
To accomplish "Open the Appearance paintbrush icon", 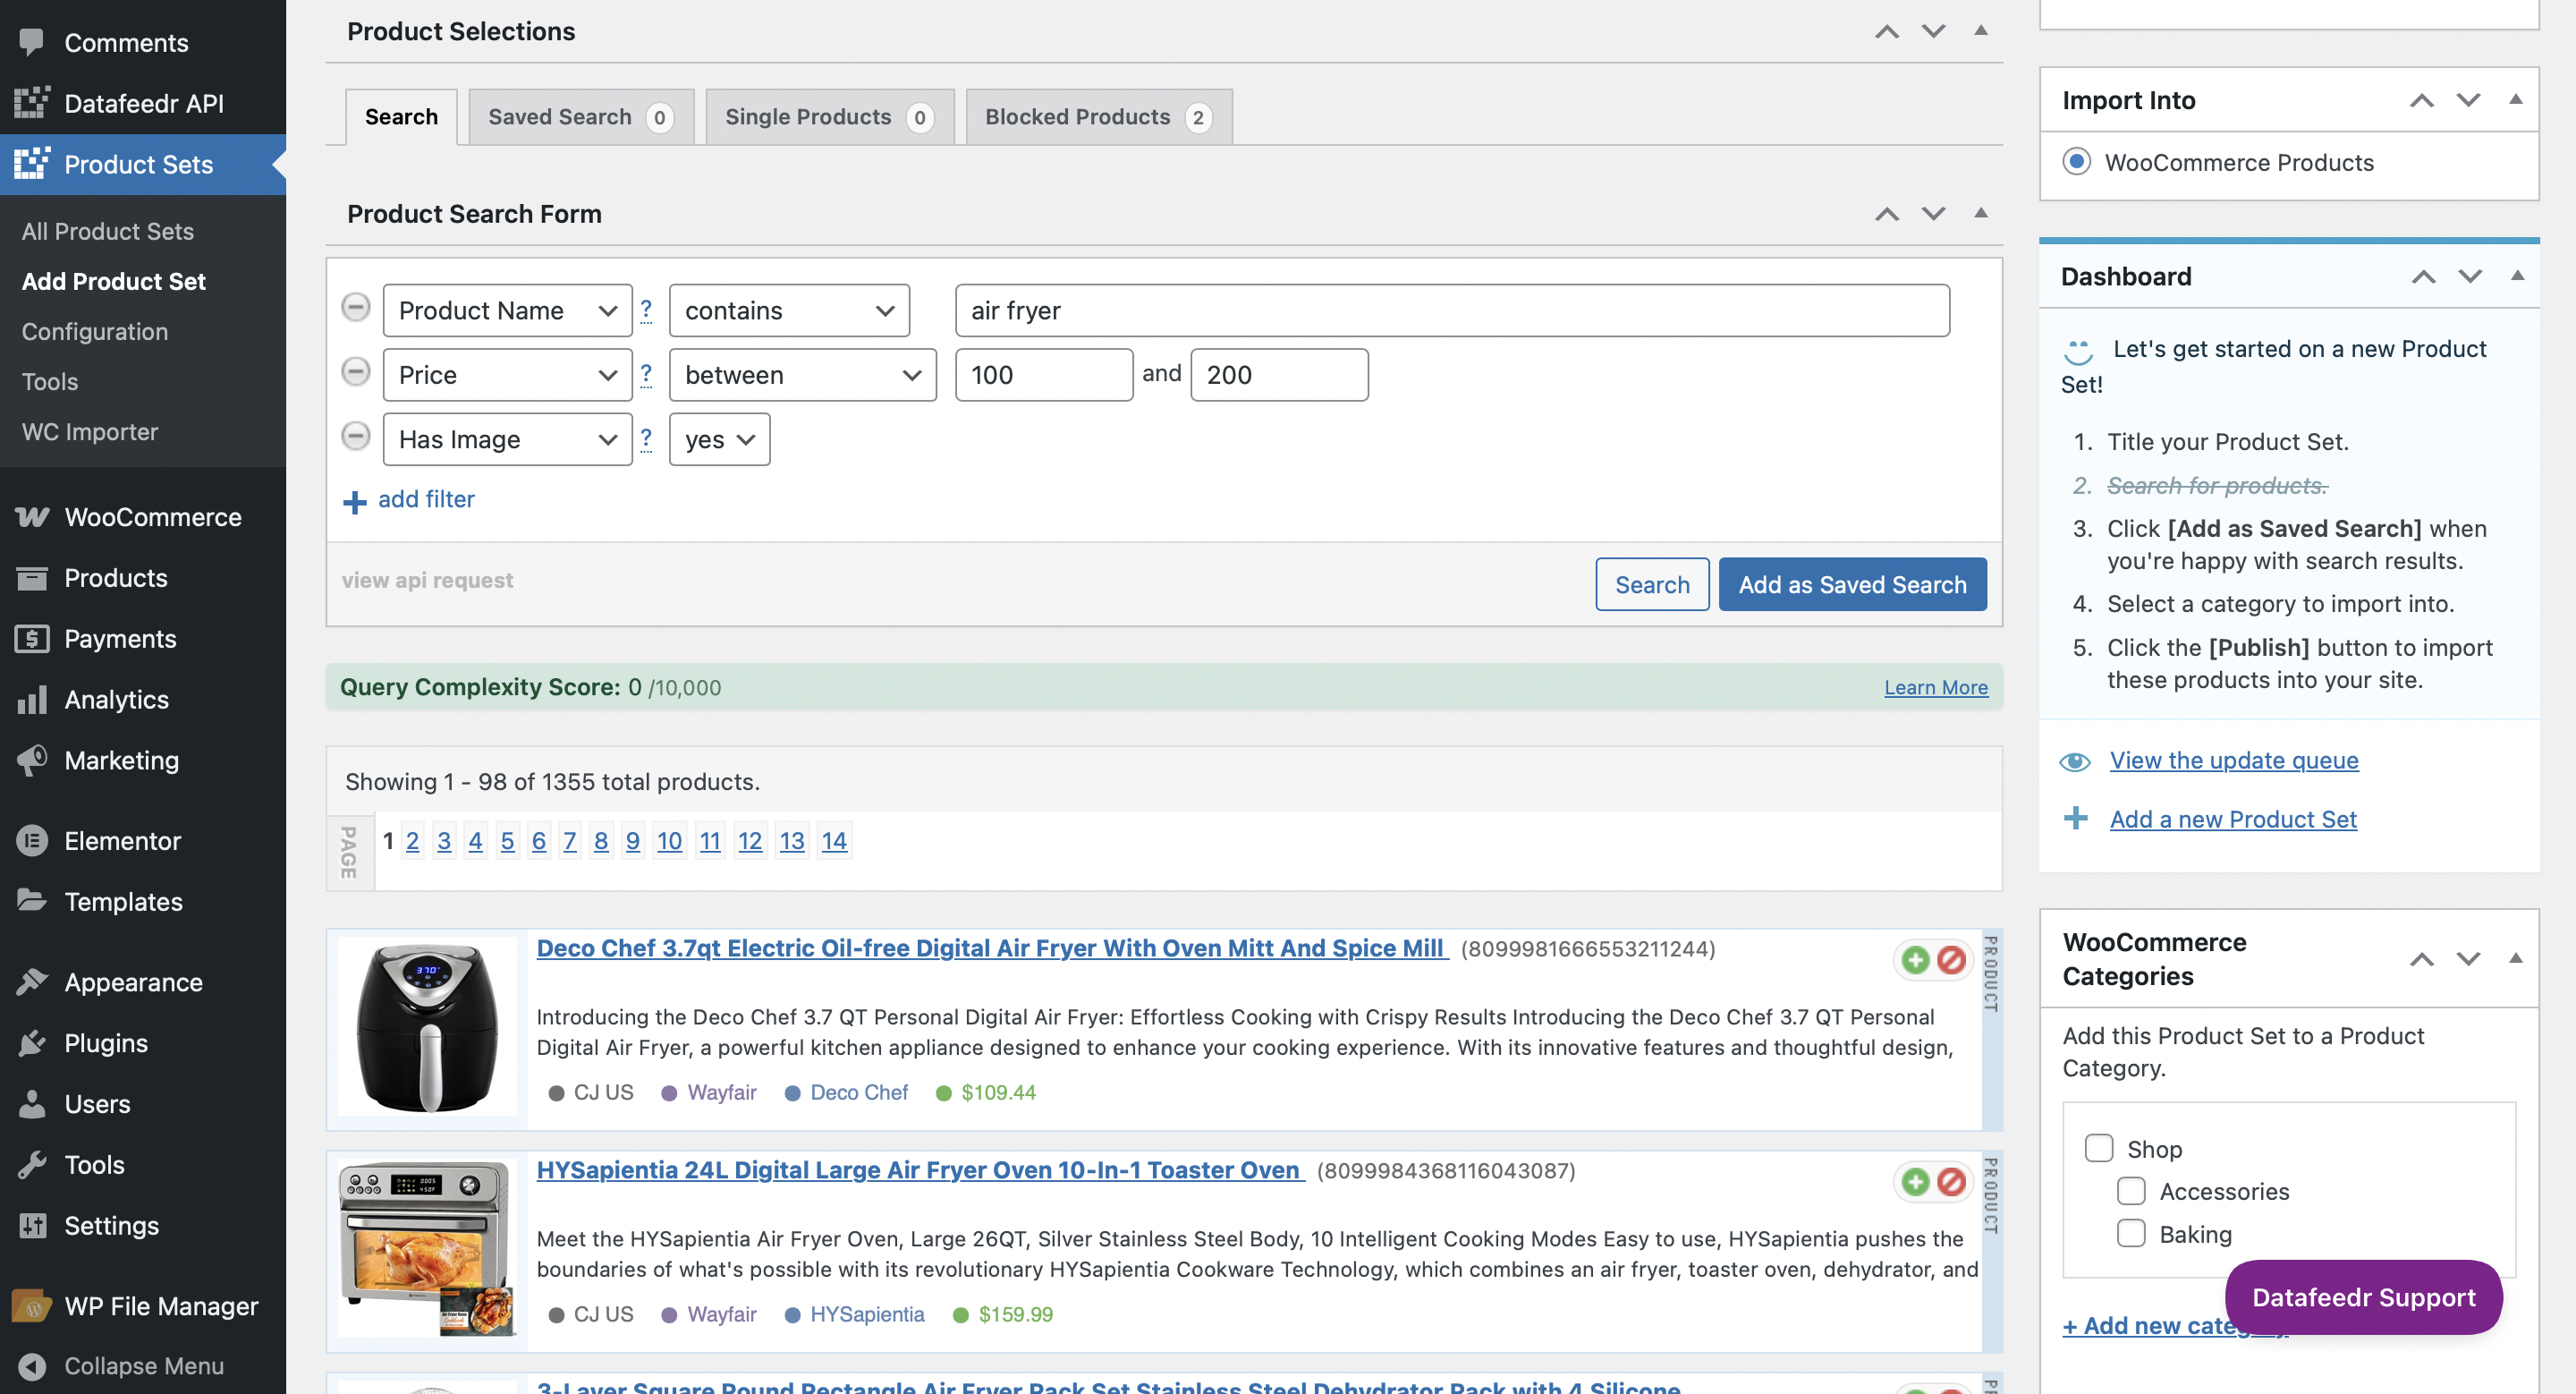I will click(x=31, y=982).
